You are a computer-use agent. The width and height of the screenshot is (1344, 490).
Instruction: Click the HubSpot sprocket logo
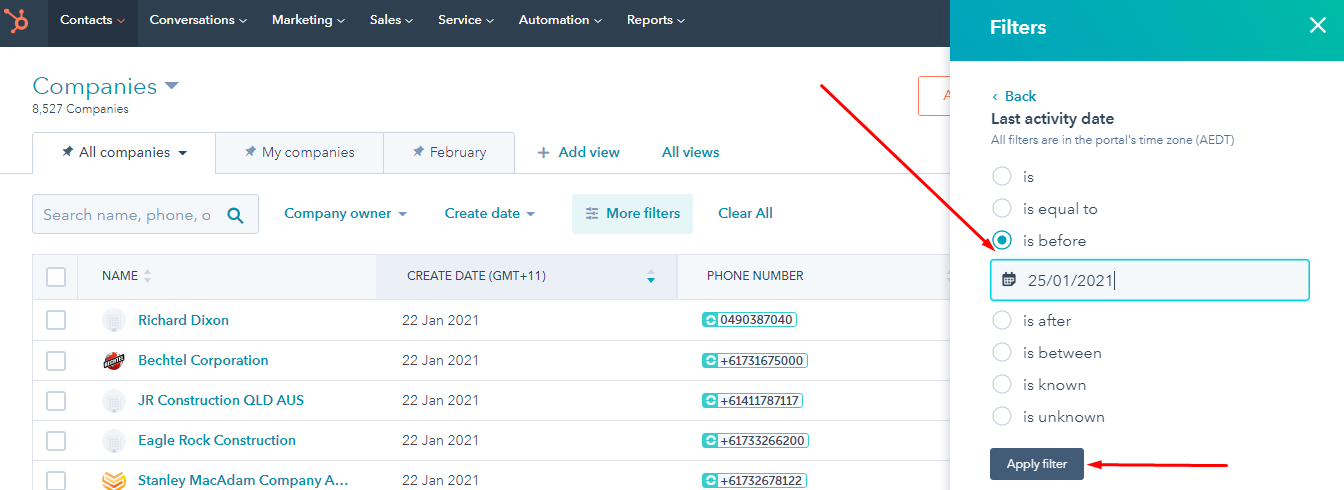(x=19, y=21)
